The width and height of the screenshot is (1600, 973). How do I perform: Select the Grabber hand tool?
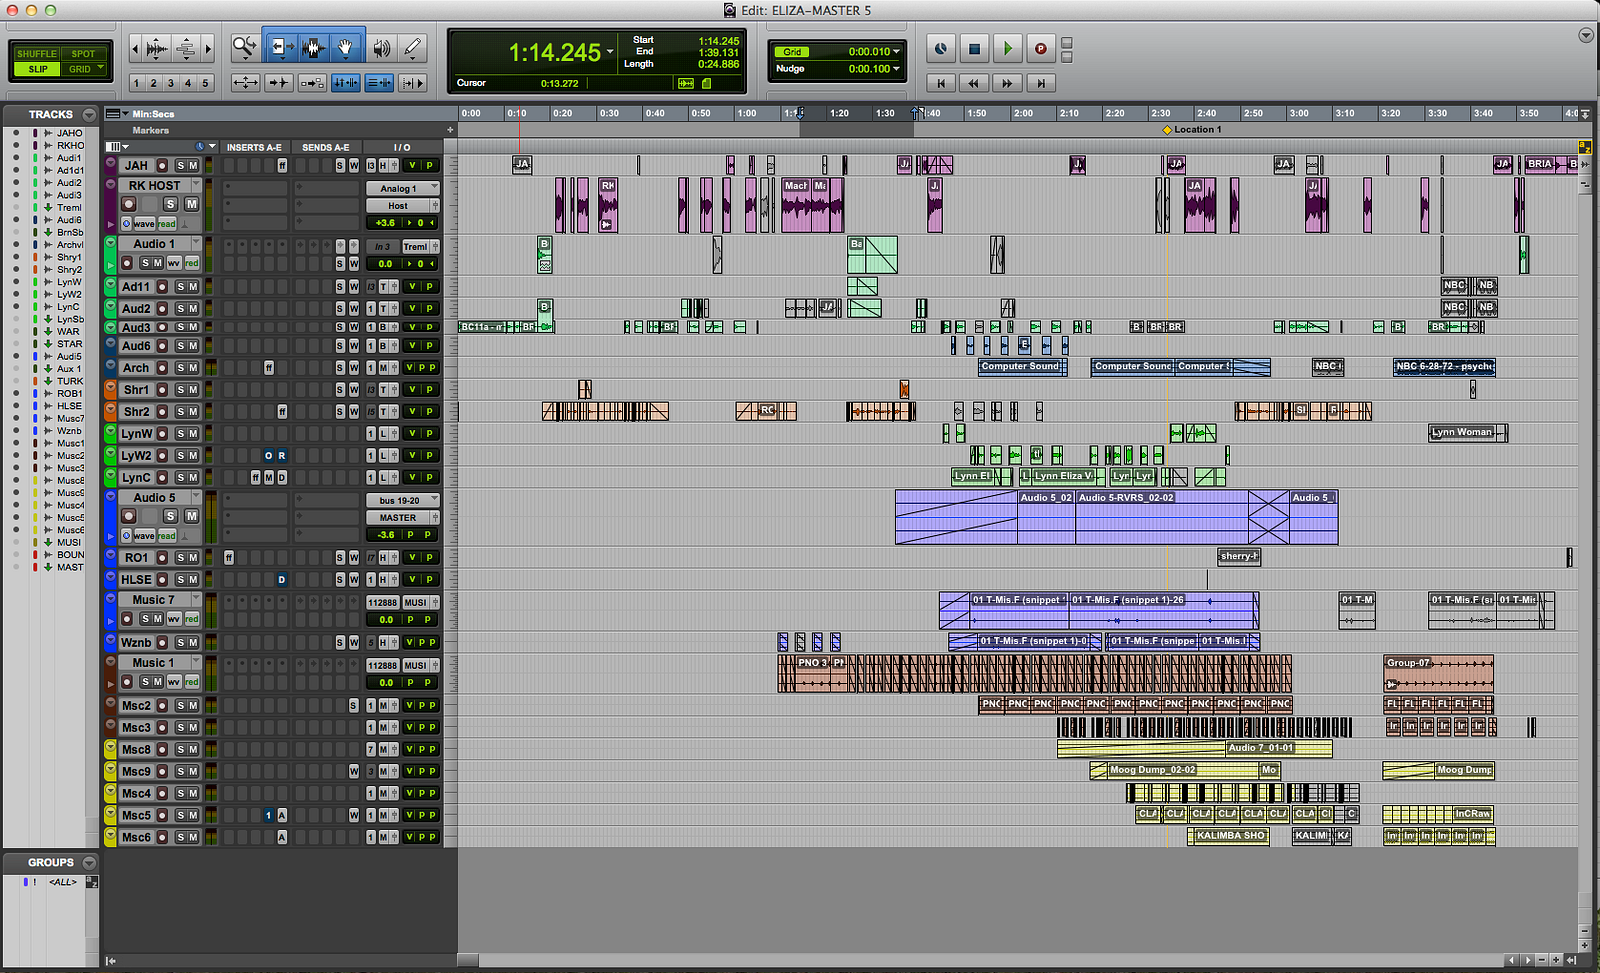coord(345,47)
